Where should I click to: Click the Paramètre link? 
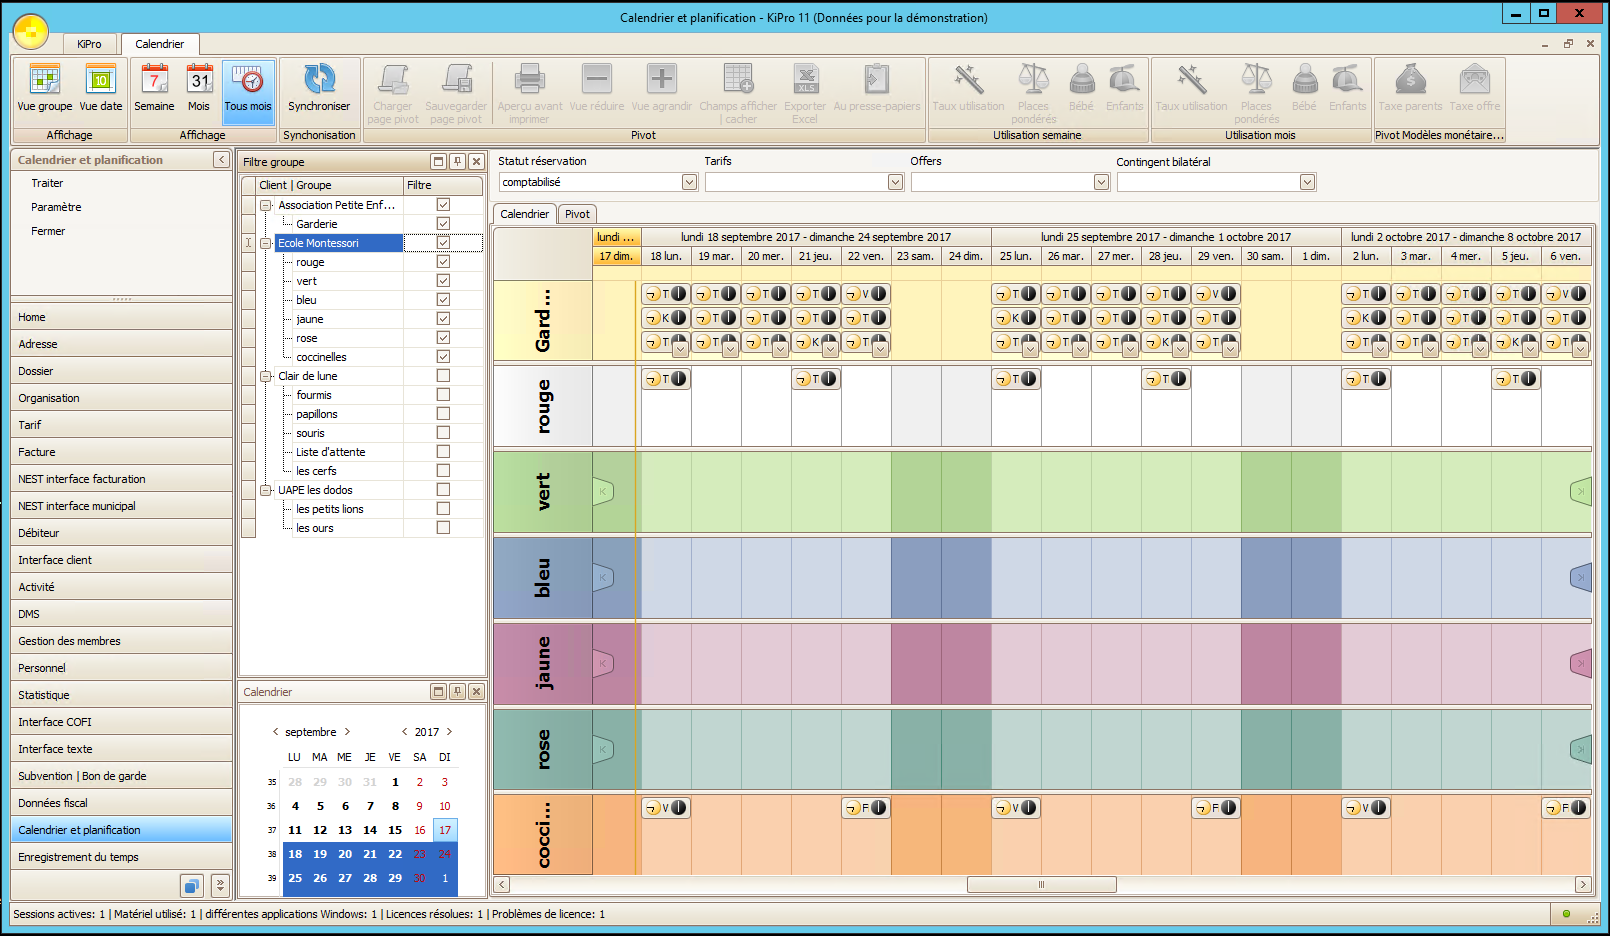(56, 207)
